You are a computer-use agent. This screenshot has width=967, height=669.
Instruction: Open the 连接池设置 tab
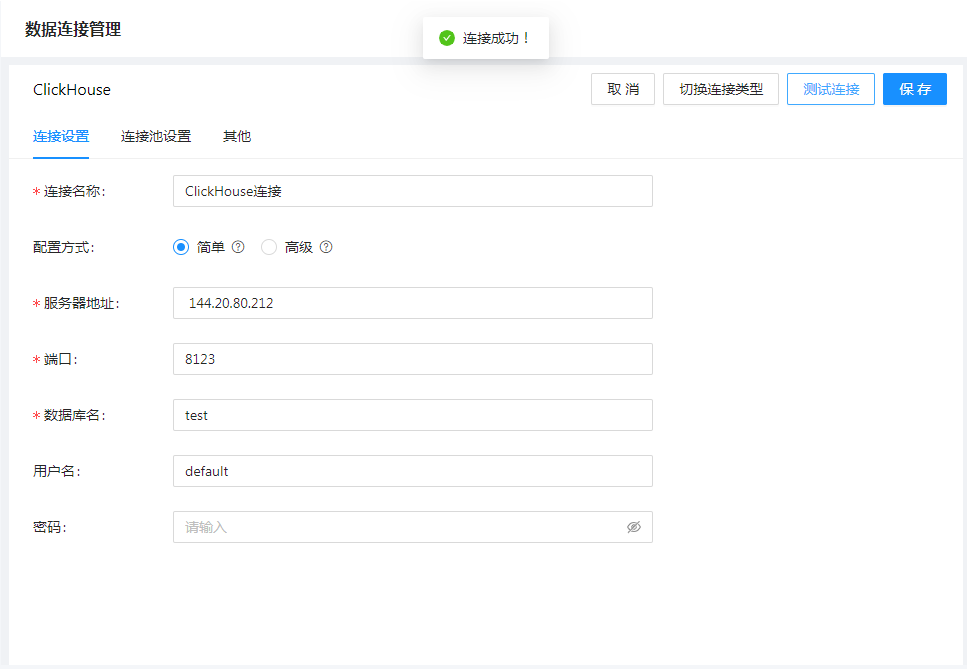[156, 136]
